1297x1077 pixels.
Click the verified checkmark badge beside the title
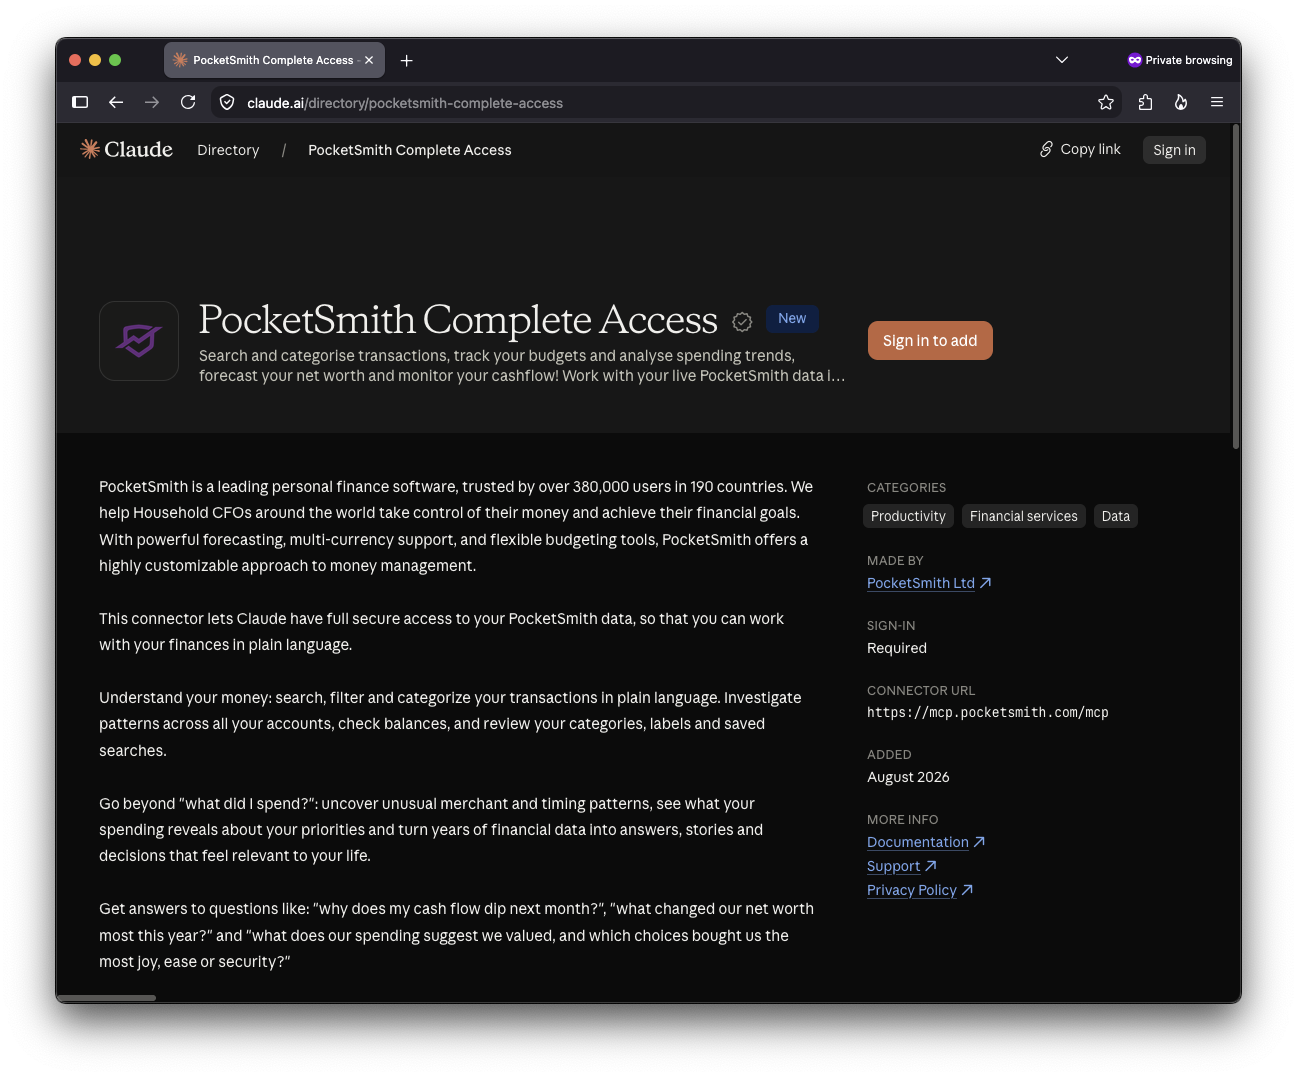coord(742,321)
